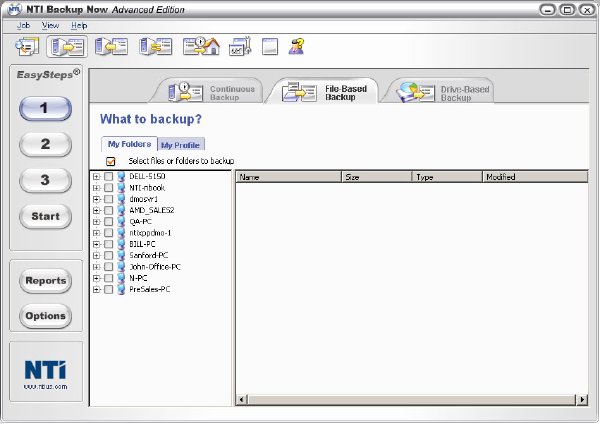Open the Job menu
The width and height of the screenshot is (600, 424).
(23, 25)
